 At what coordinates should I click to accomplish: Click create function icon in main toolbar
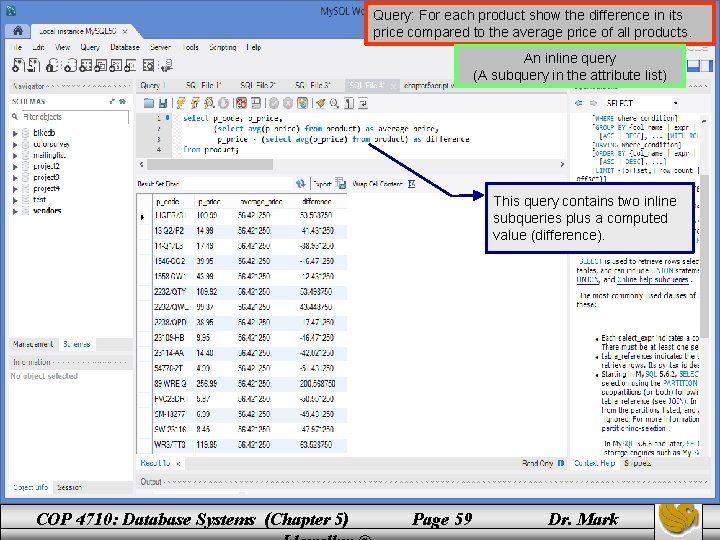click(x=130, y=66)
